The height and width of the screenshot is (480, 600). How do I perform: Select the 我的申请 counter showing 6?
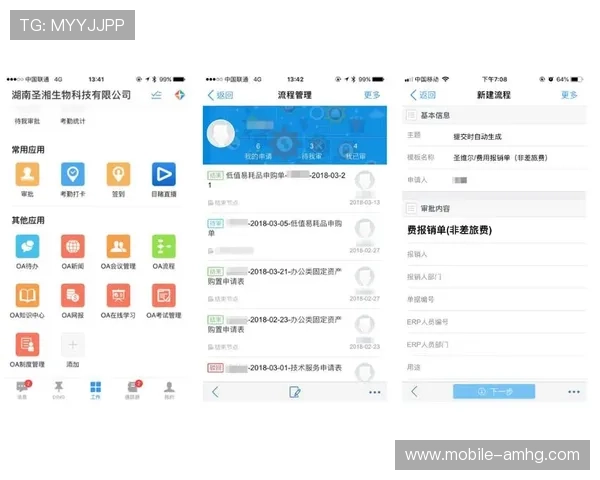(x=258, y=151)
